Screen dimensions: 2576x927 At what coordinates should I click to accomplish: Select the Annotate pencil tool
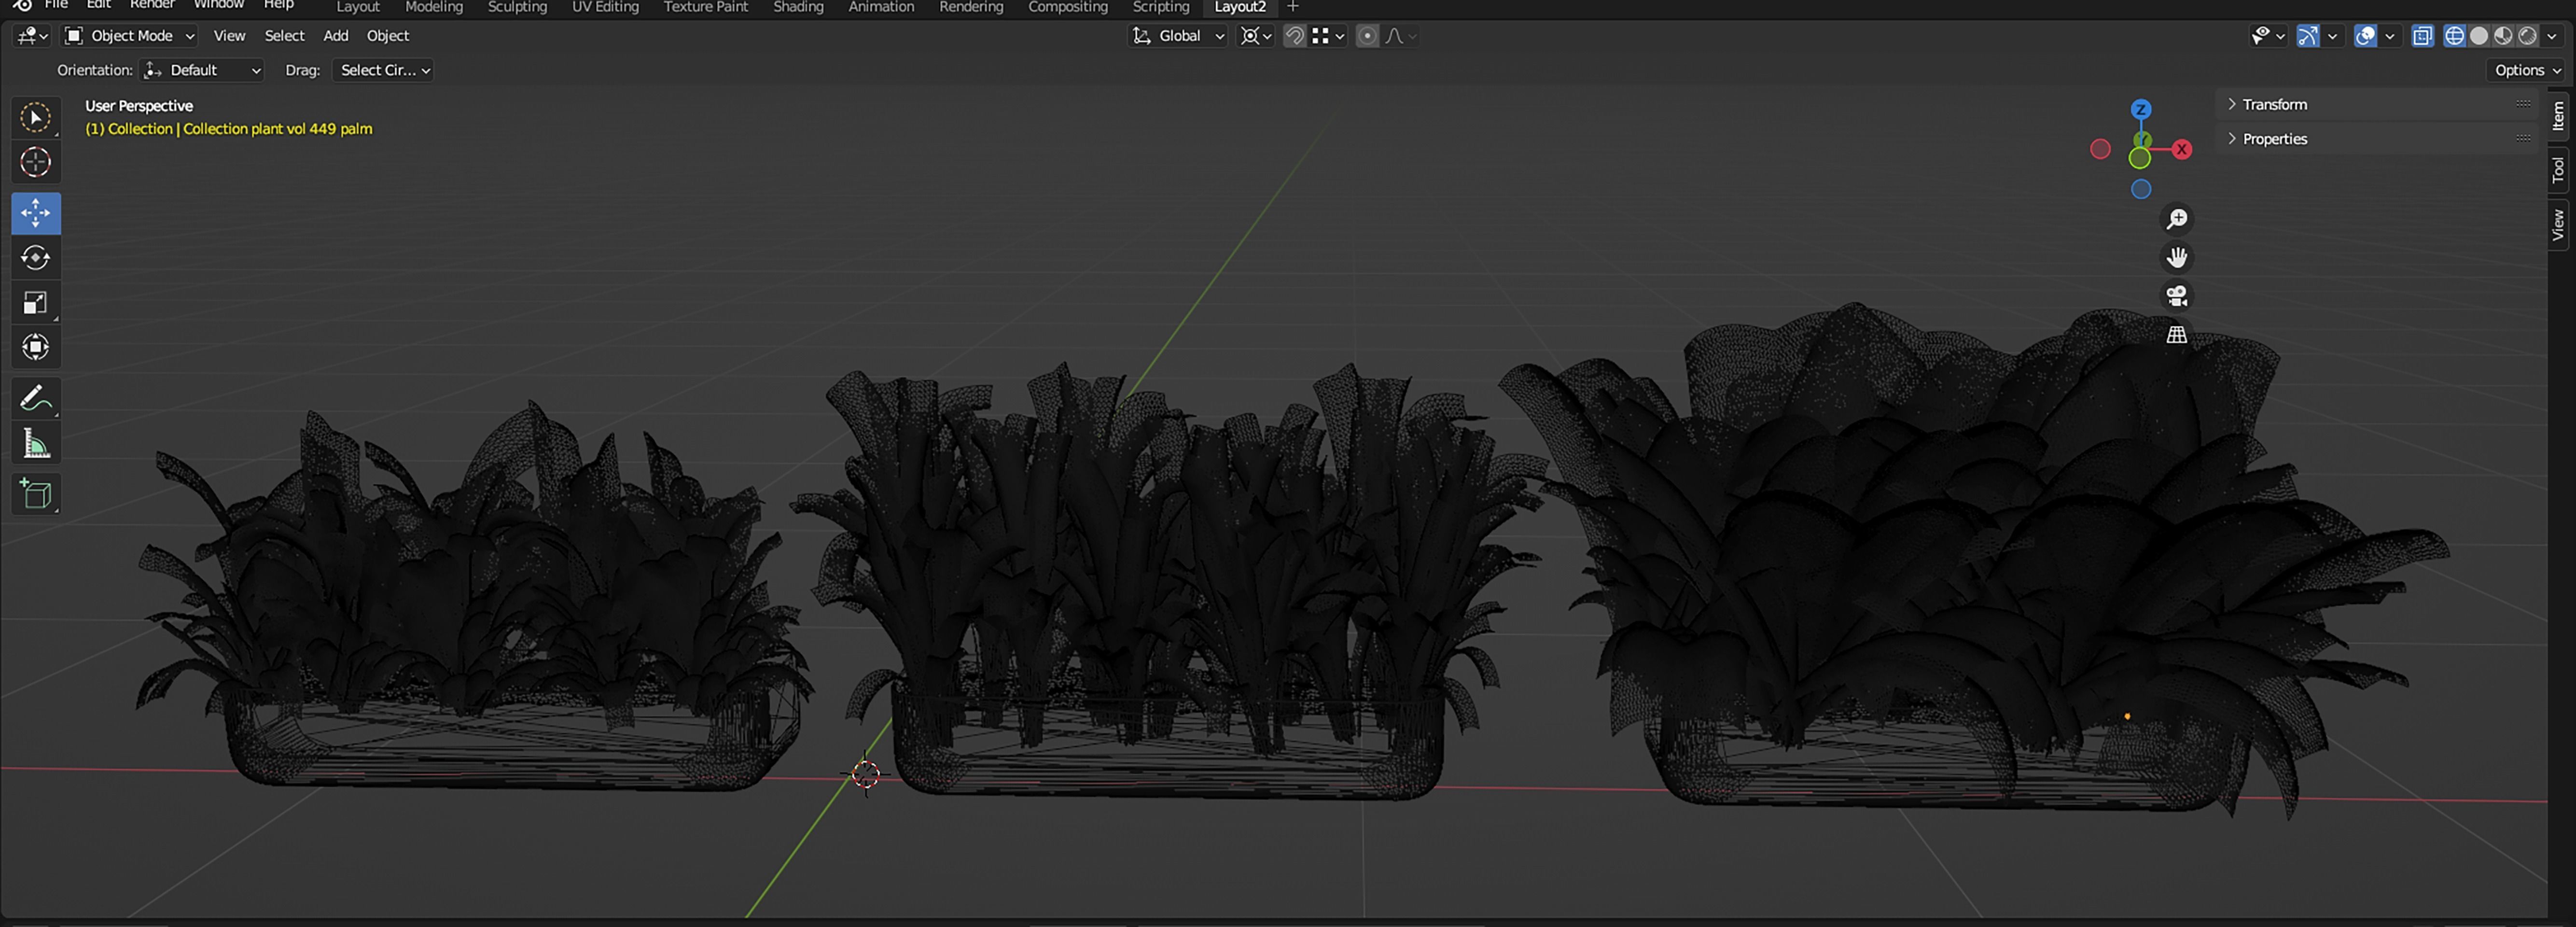pos(36,398)
